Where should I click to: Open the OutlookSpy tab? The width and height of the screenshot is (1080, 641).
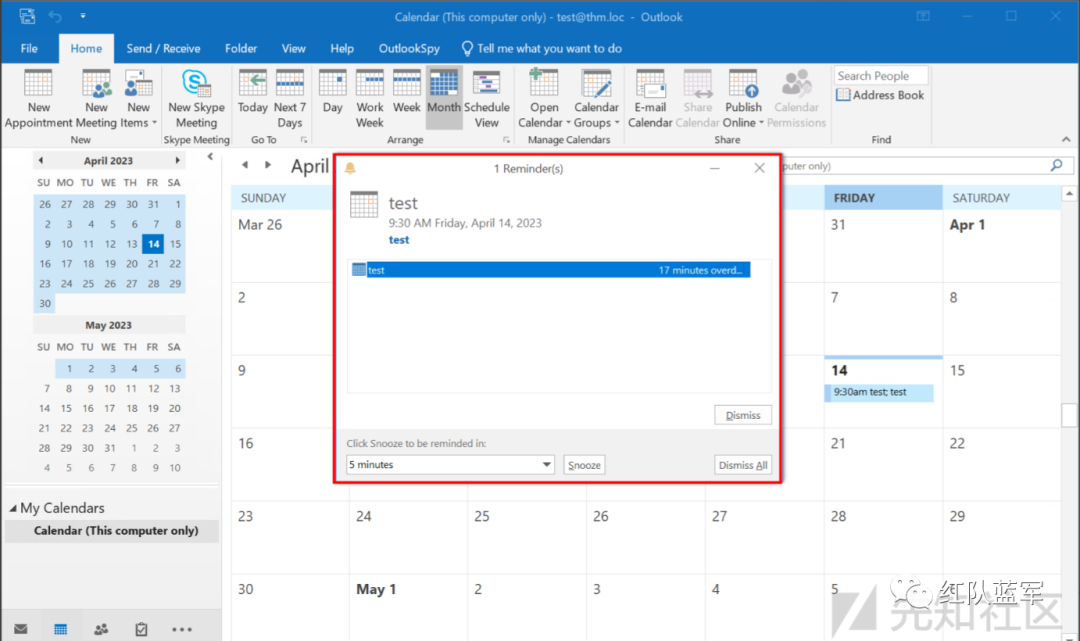pos(409,48)
